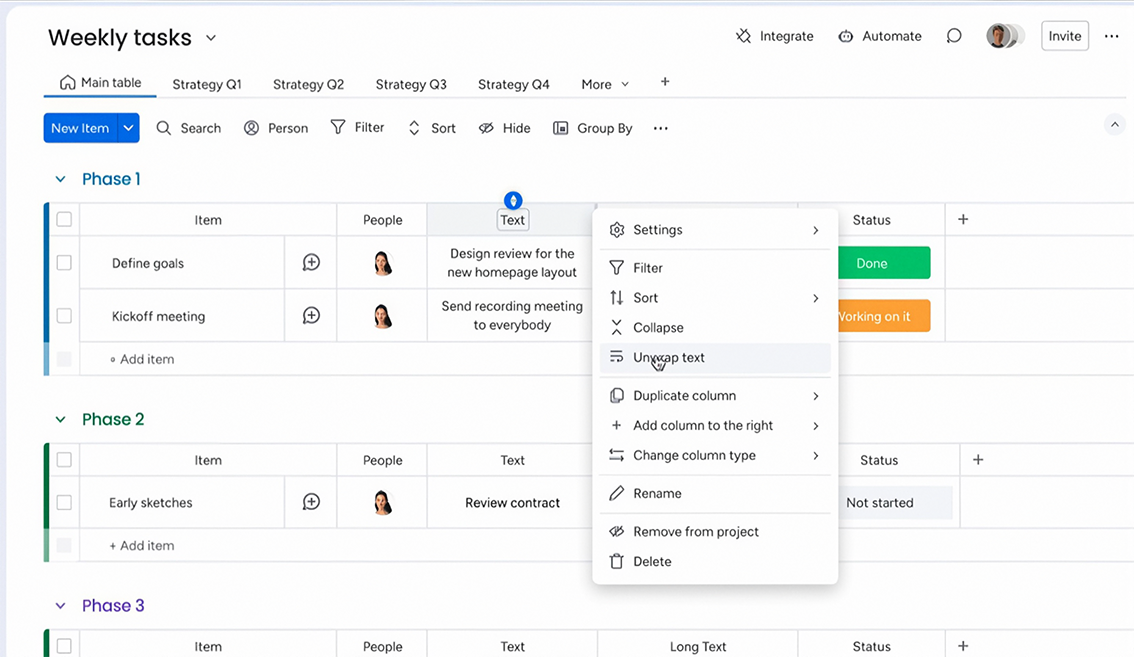Open the Integrate icon in header
1134x657 pixels.
[x=743, y=36]
